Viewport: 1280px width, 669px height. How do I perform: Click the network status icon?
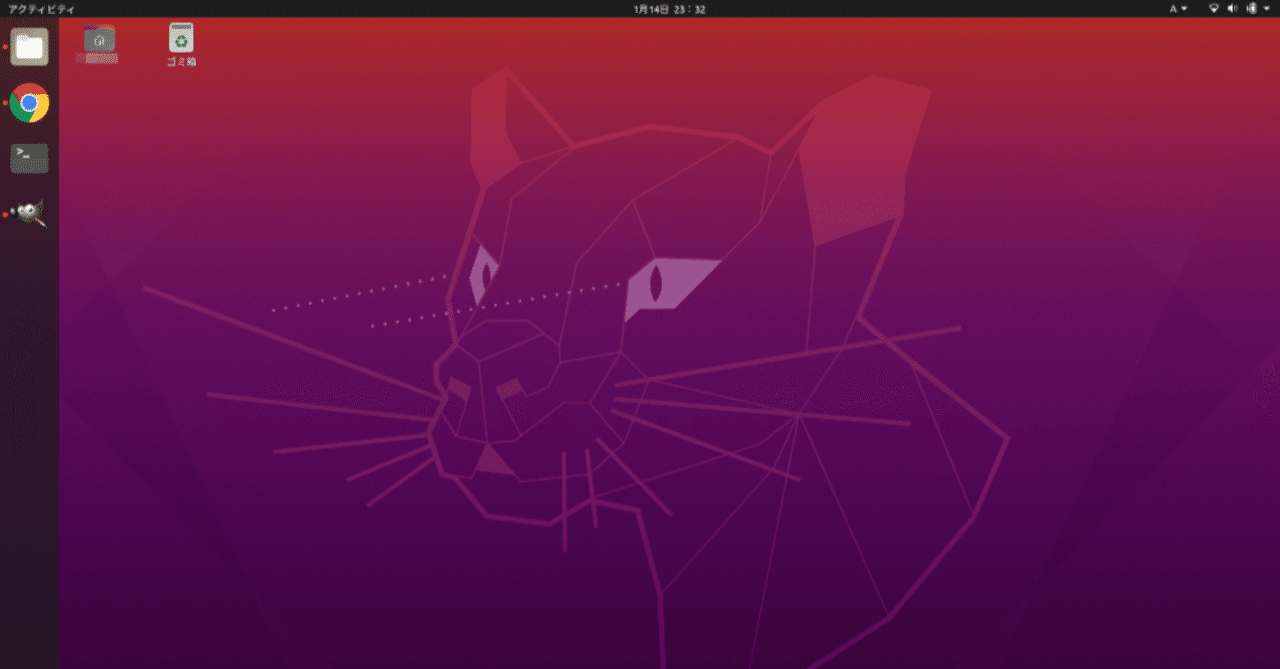[1214, 8]
